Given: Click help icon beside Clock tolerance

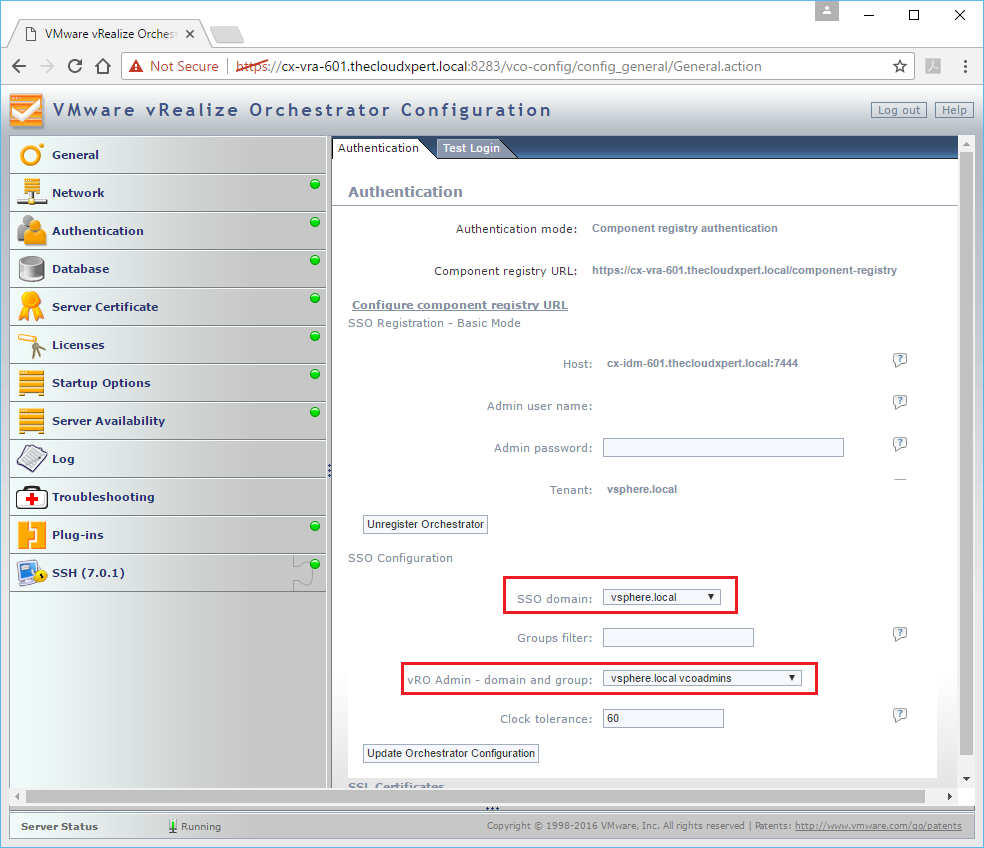Looking at the screenshot, I should 900,715.
